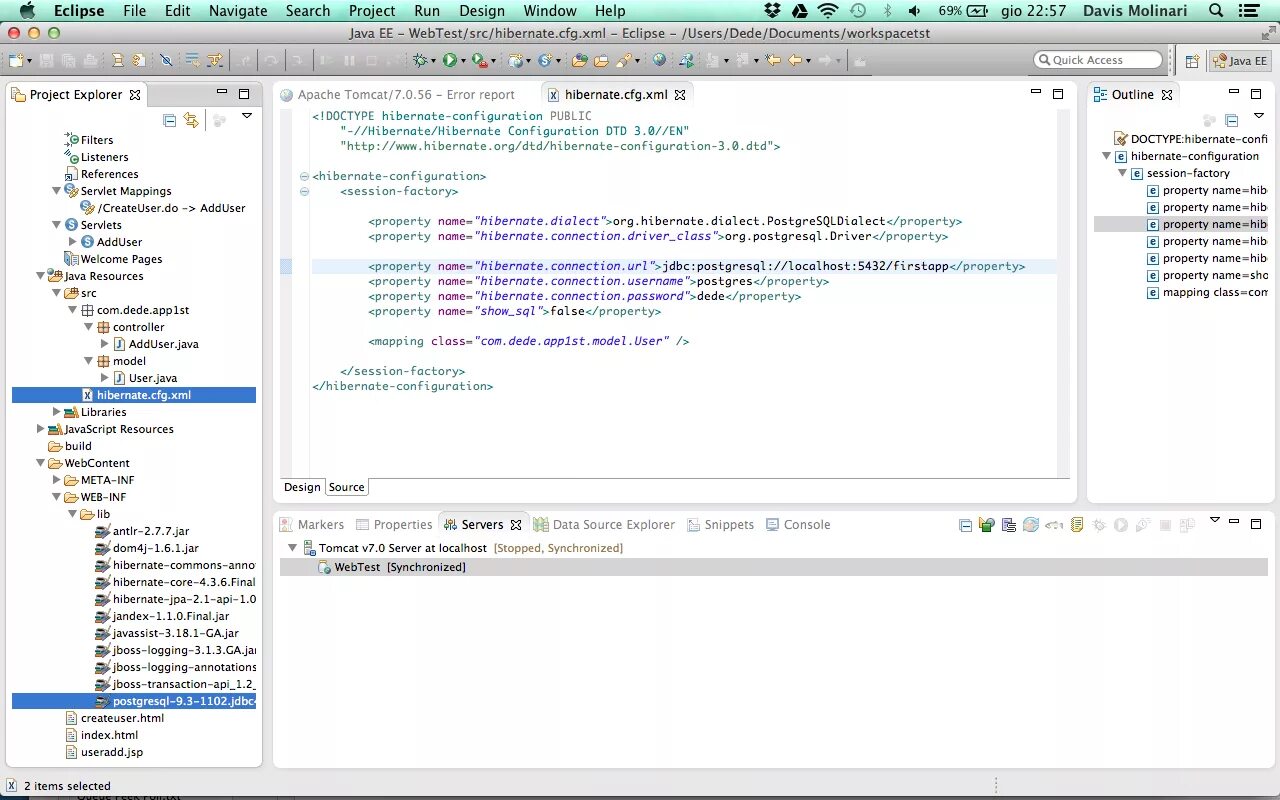Close the Outline view tab

pyautogui.click(x=1166, y=95)
